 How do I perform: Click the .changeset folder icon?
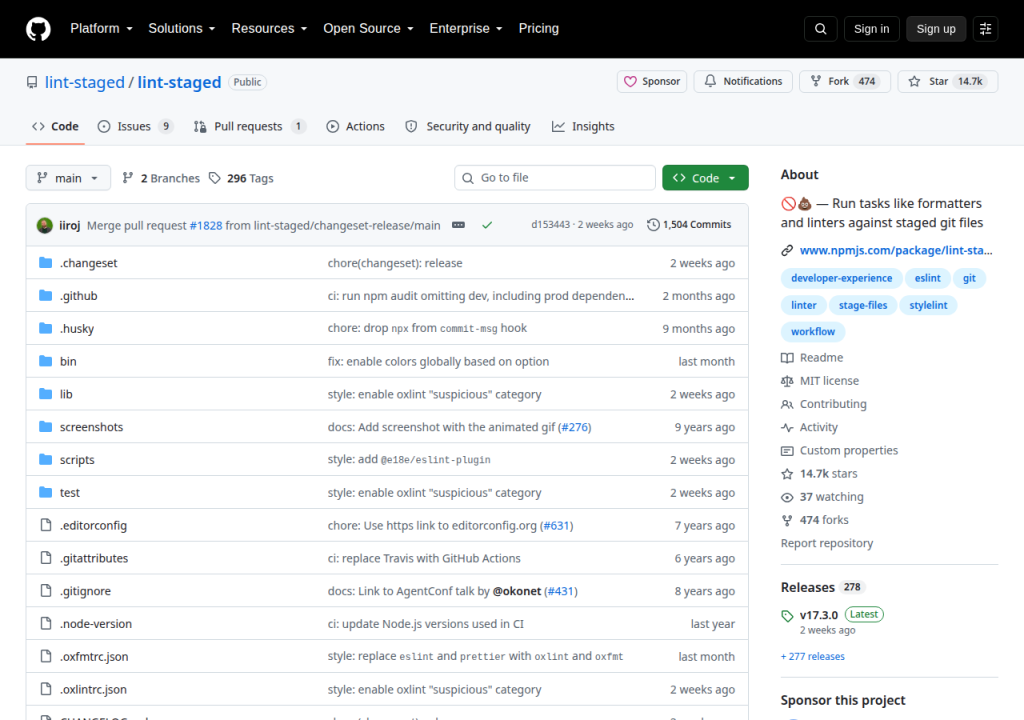46,263
